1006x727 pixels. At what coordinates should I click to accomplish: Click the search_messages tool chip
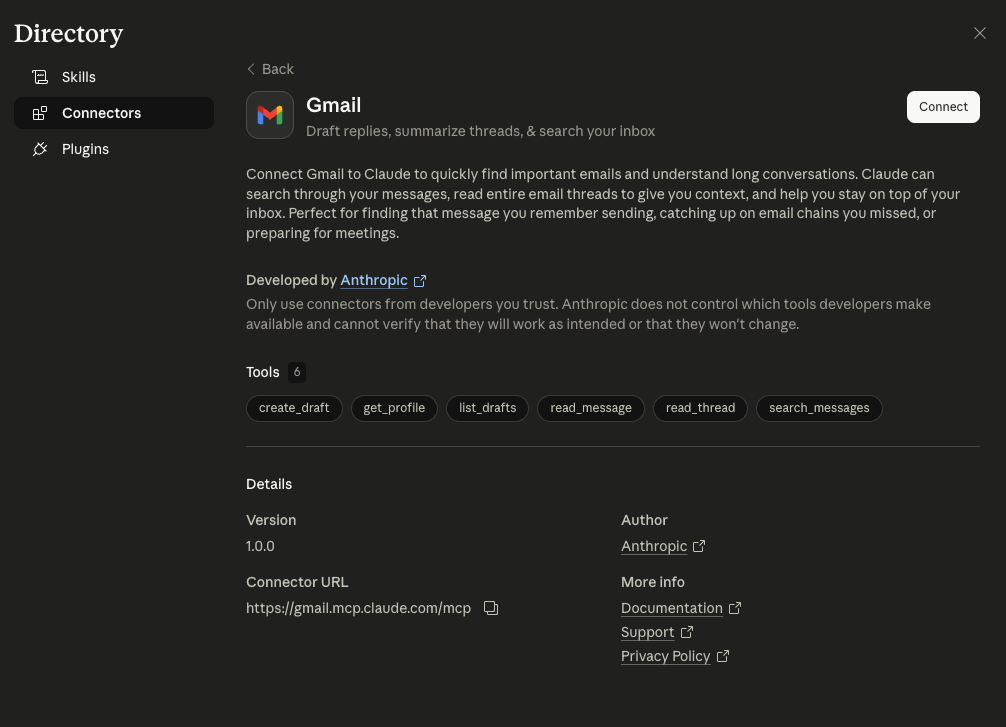click(x=819, y=408)
